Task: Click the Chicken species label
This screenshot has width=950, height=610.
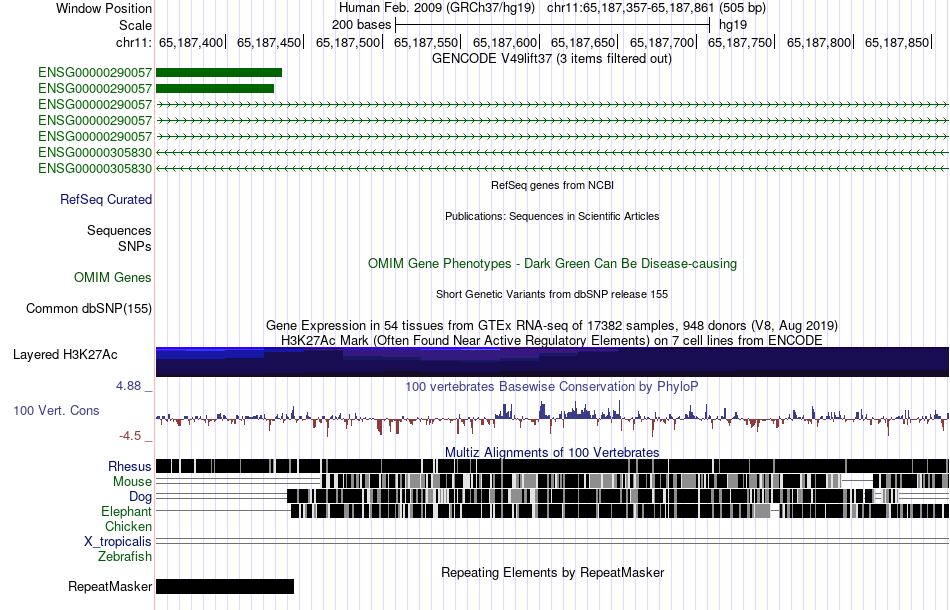Action: 128,526
